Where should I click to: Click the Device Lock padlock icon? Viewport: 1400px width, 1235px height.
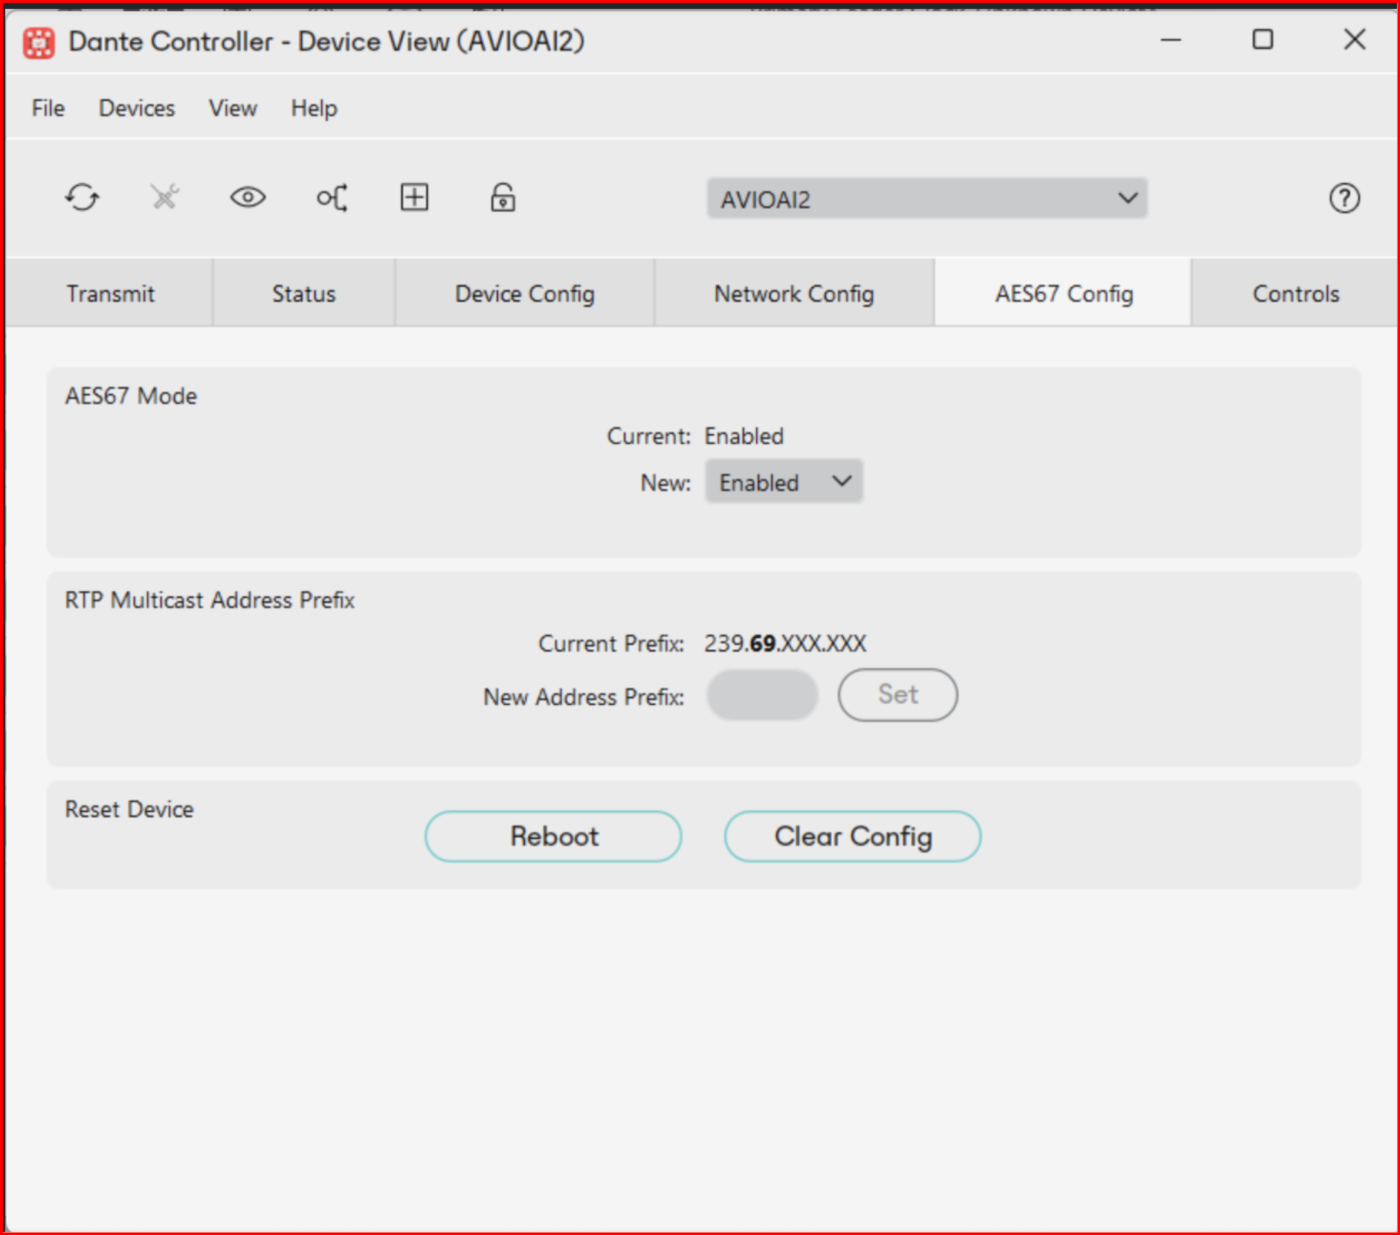click(502, 197)
